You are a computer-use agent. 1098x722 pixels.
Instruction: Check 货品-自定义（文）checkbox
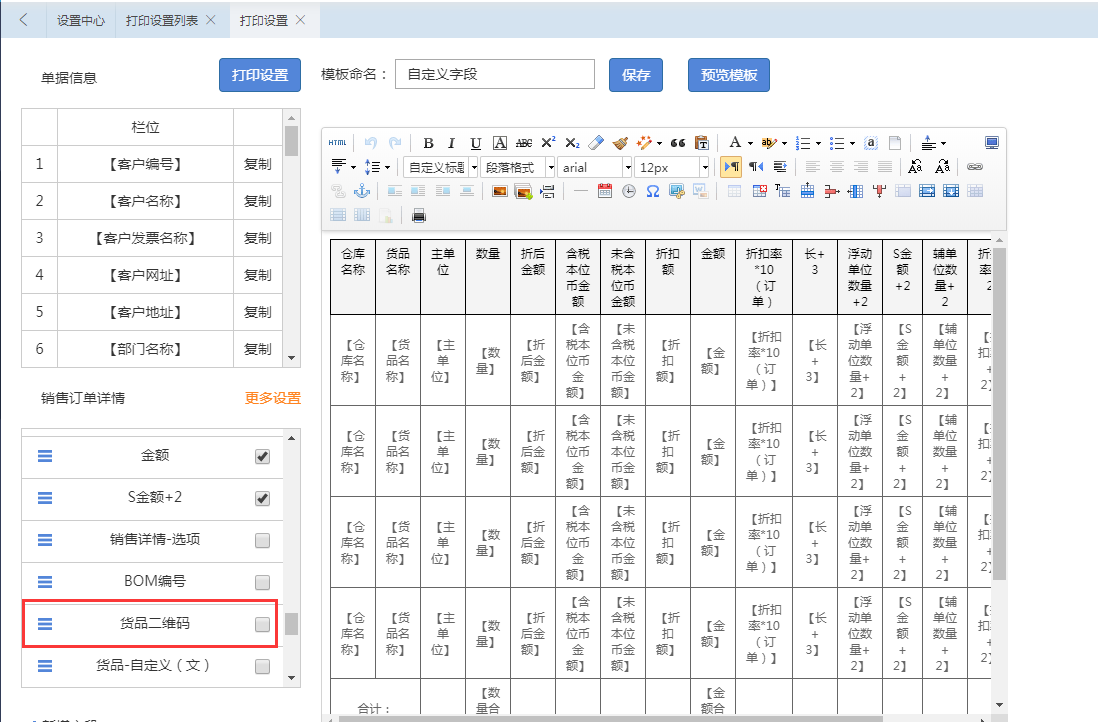(x=263, y=667)
